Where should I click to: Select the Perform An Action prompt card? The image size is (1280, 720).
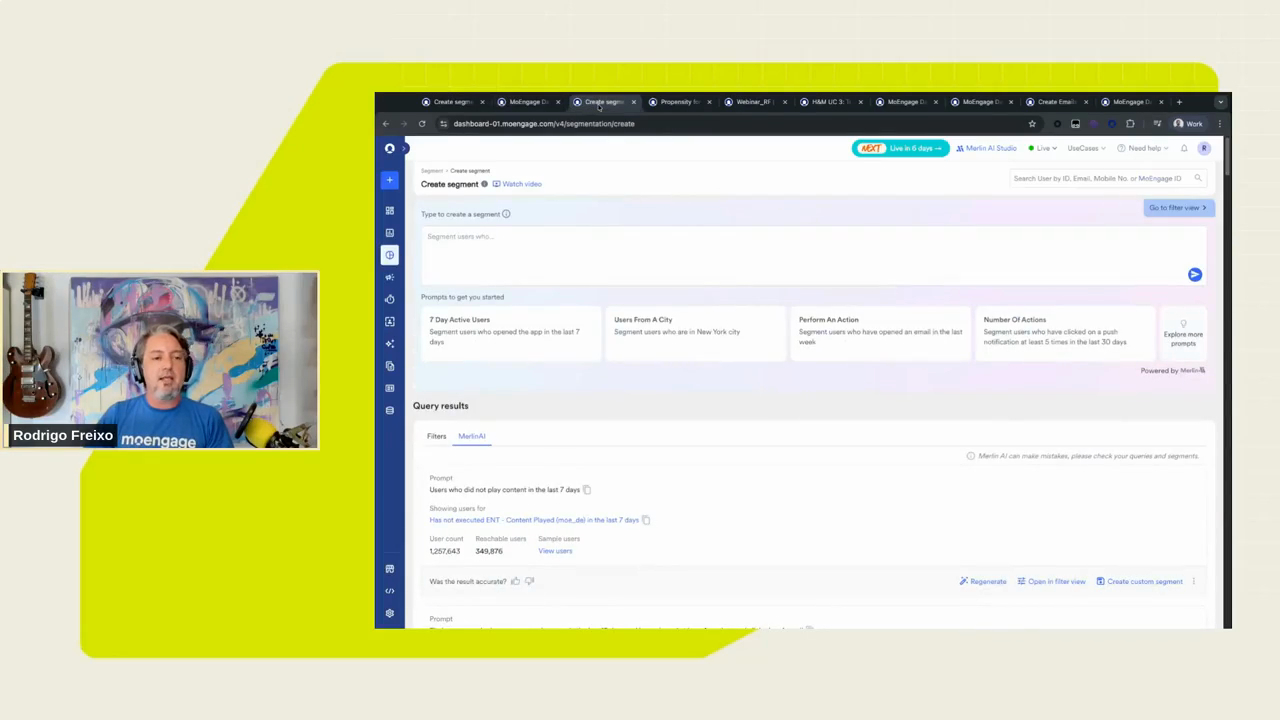point(880,333)
